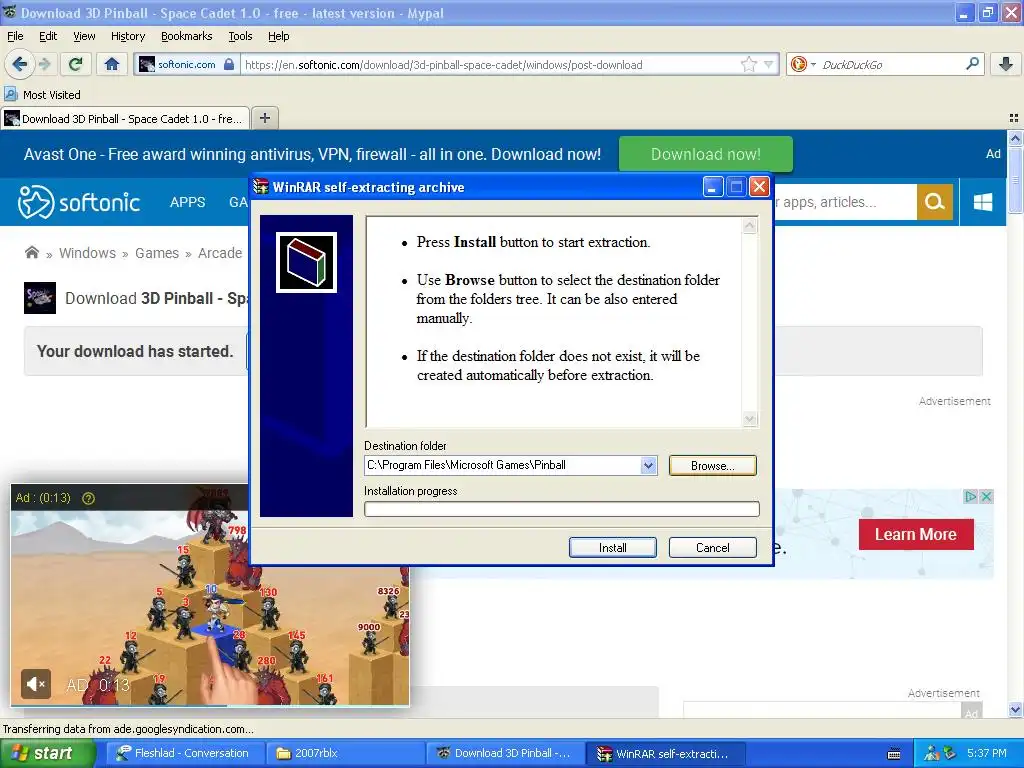Open the browser home page icon
This screenshot has height=768, width=1024.
click(x=112, y=64)
